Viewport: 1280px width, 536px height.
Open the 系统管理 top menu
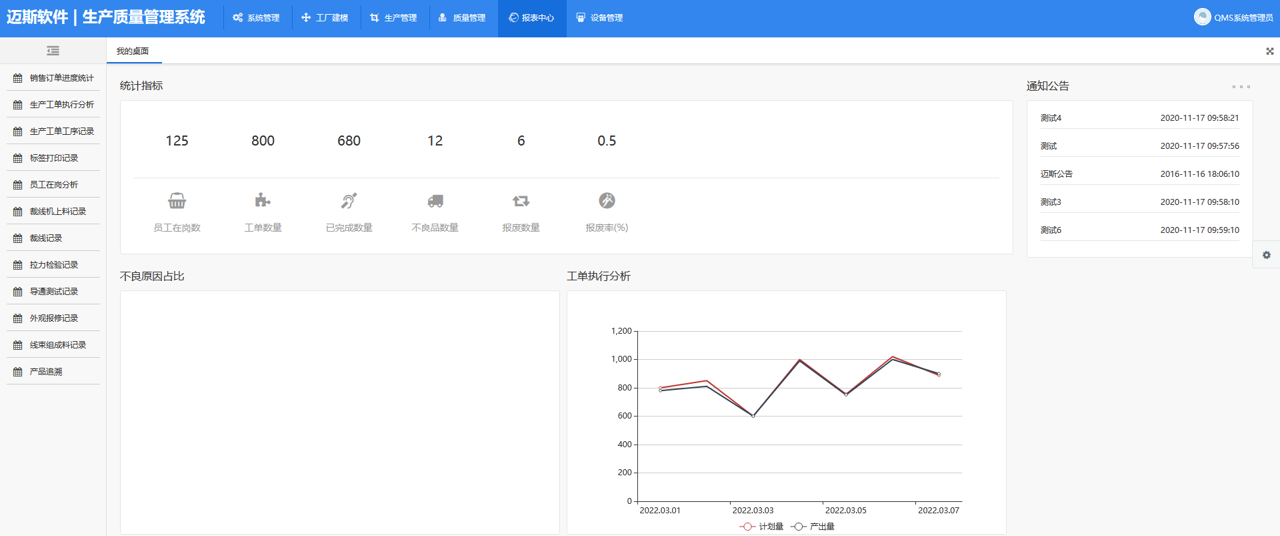[x=256, y=18]
